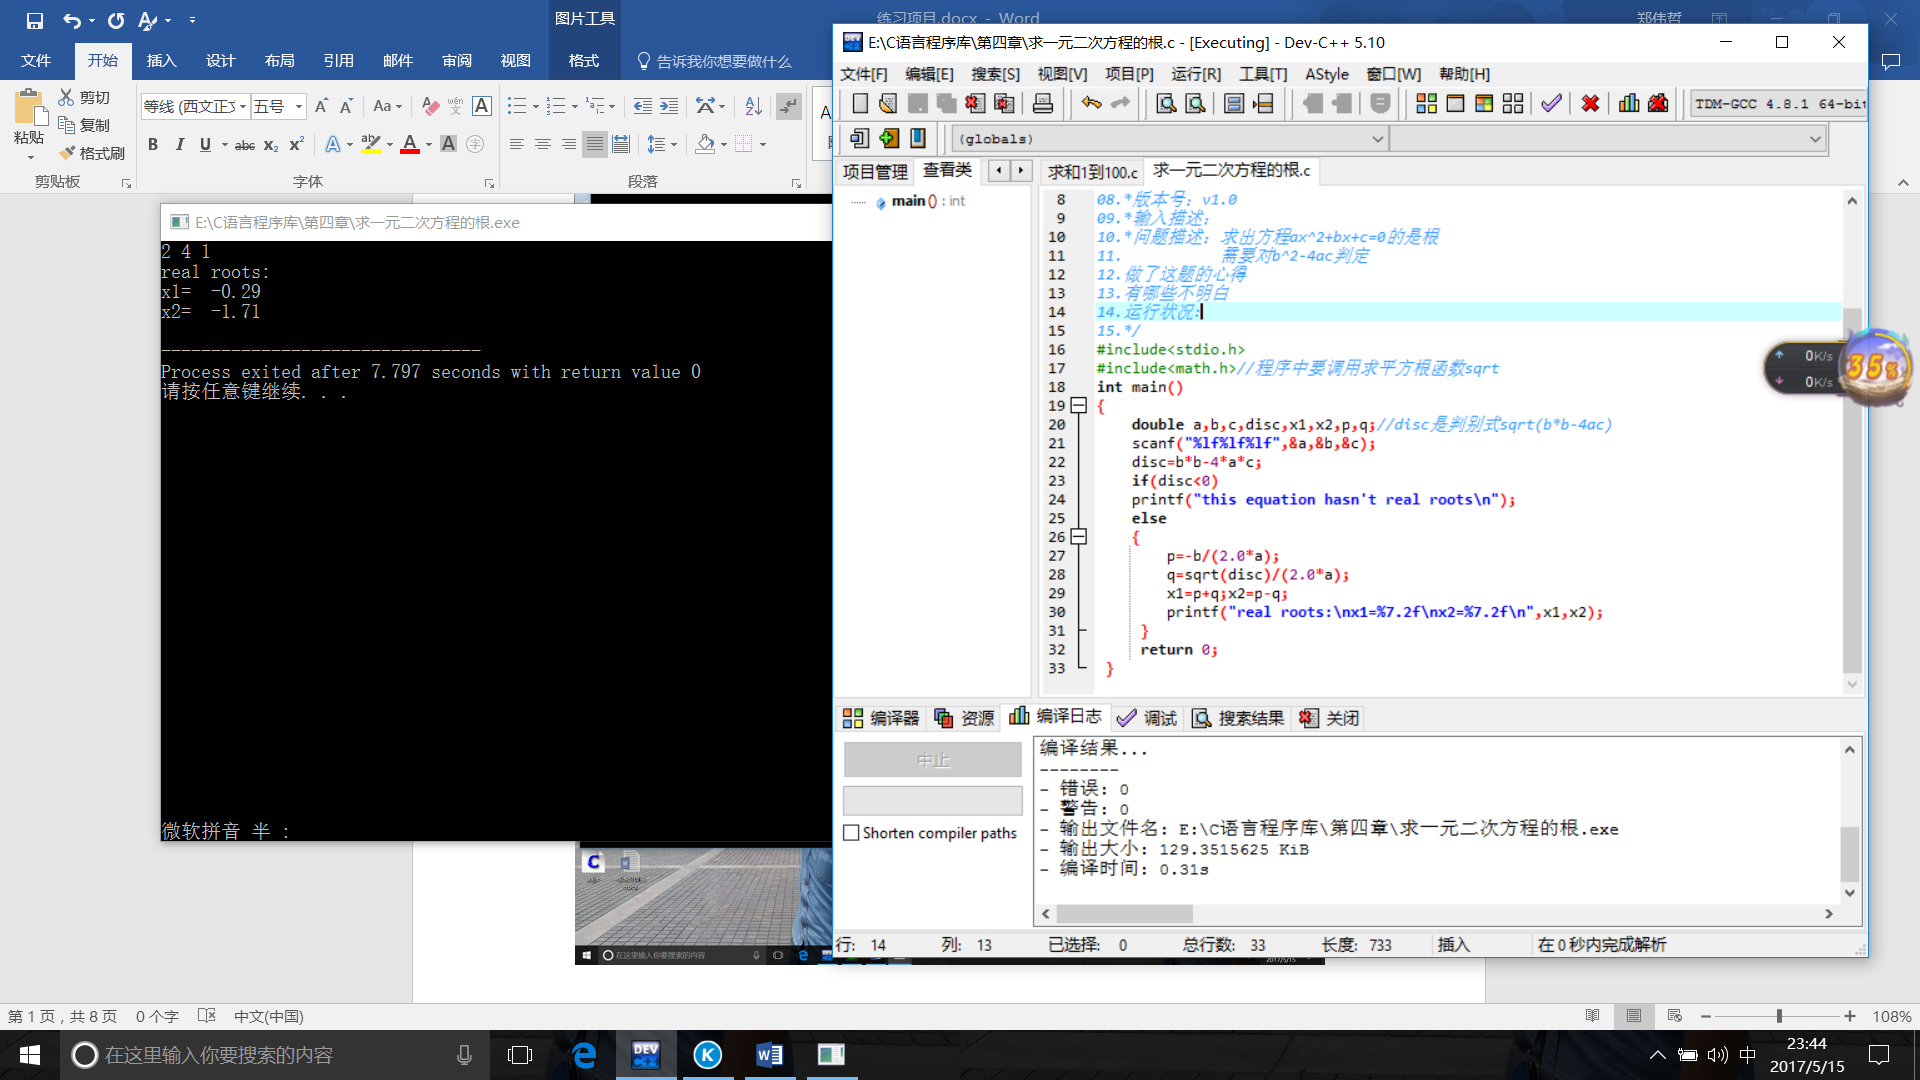
Task: Click Word's 格式刷 format painter button
Action: click(x=91, y=153)
